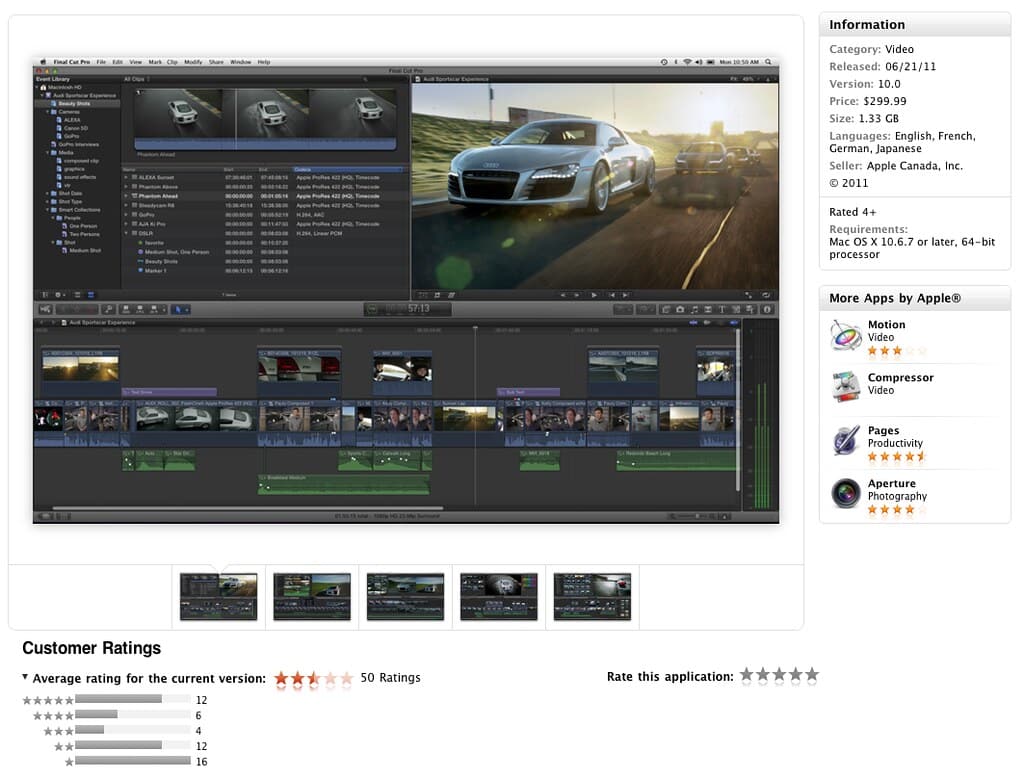Switch event browser to filmstrip view

click(x=77, y=295)
